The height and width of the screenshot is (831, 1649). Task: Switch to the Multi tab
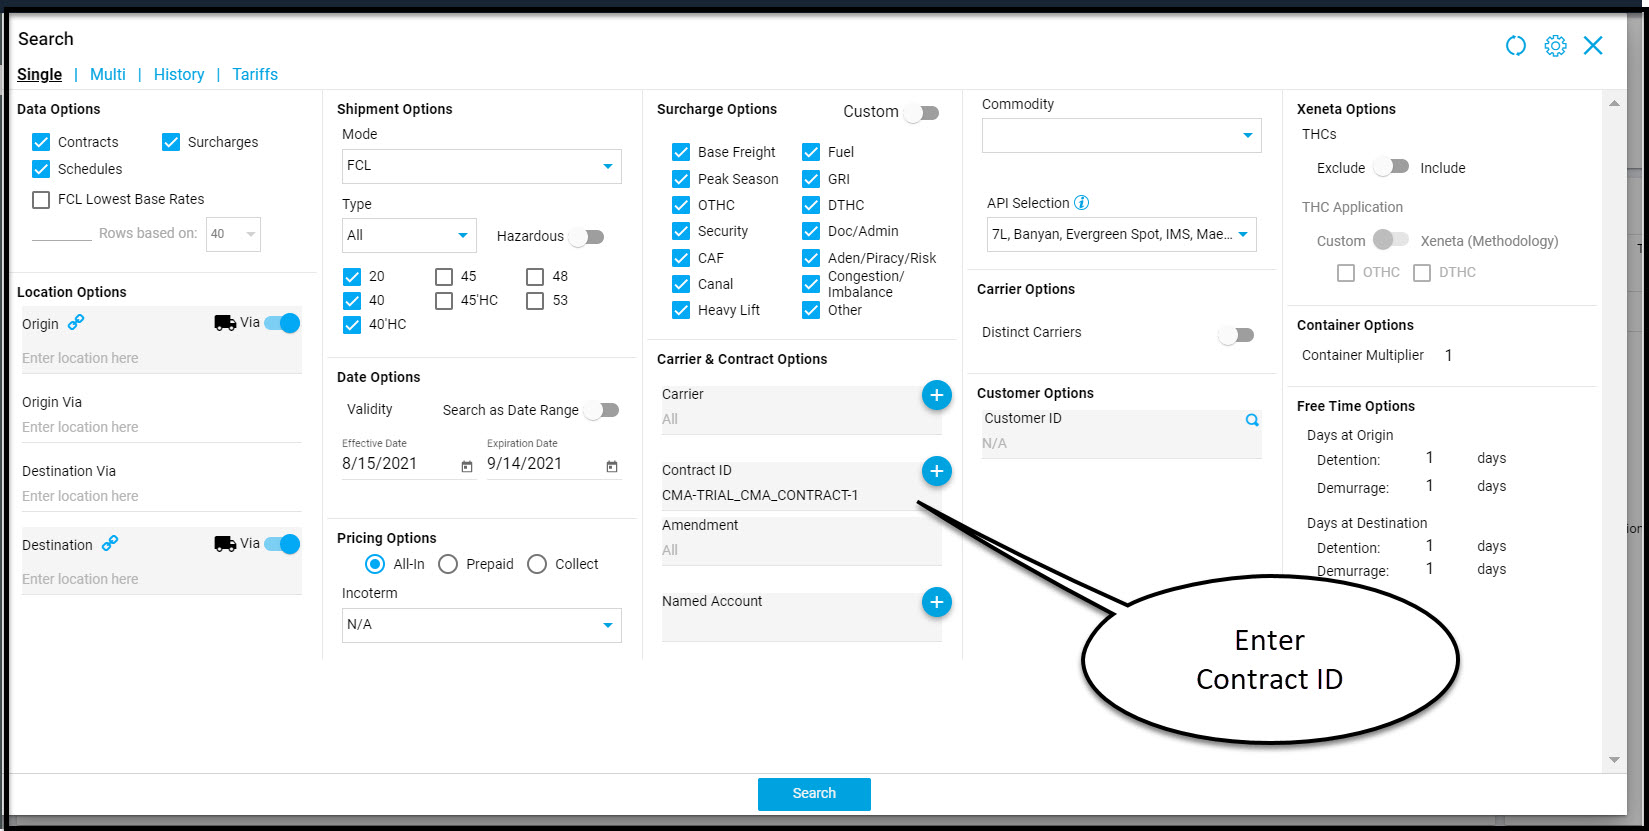point(108,74)
